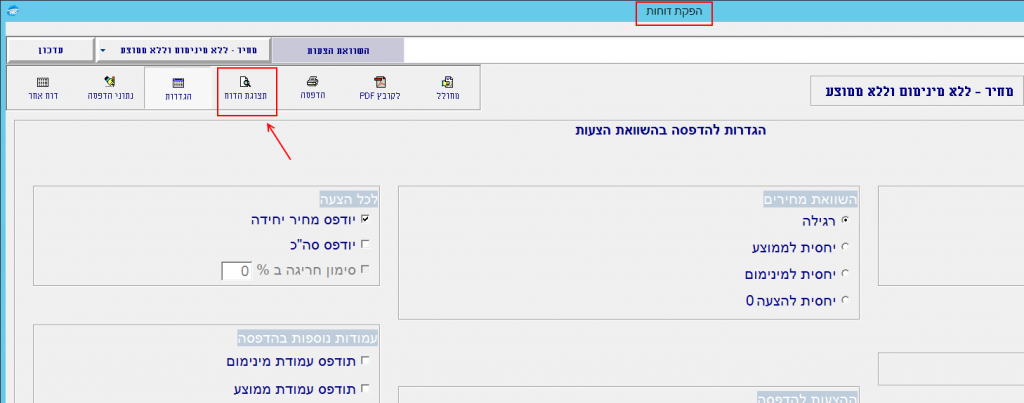Enable the 'יודפס סה"כ' checkbox
1024x403 pixels.
click(x=365, y=244)
